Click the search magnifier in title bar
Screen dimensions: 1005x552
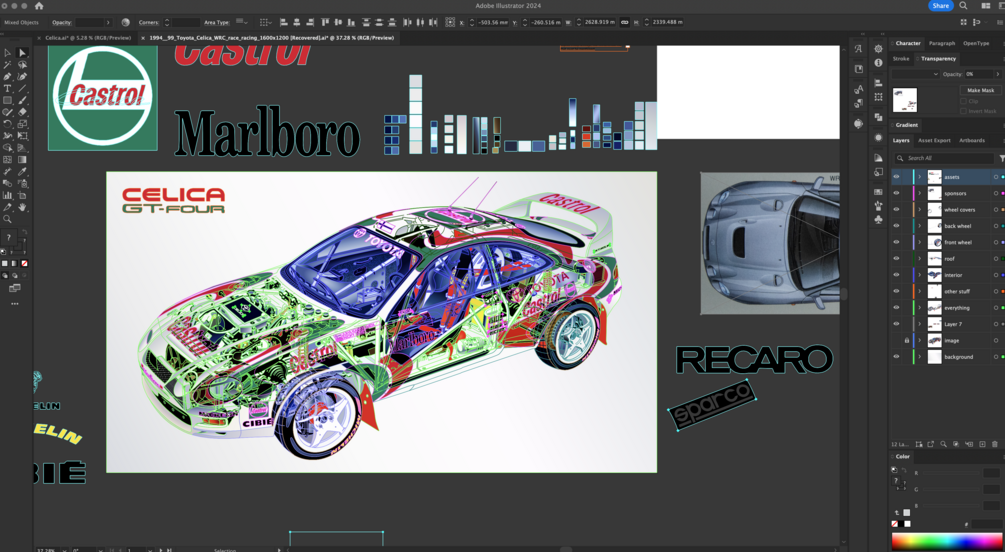coord(963,6)
